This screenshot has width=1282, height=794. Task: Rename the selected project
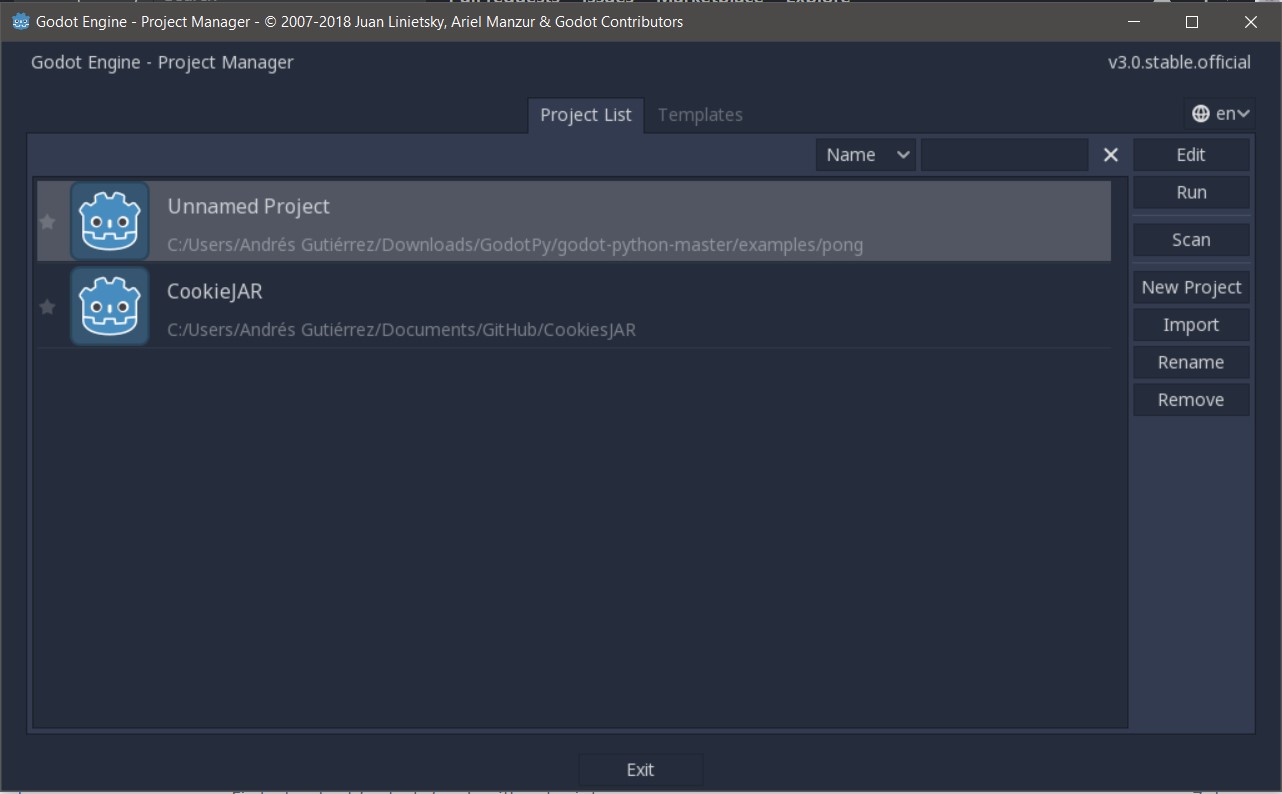point(1191,362)
